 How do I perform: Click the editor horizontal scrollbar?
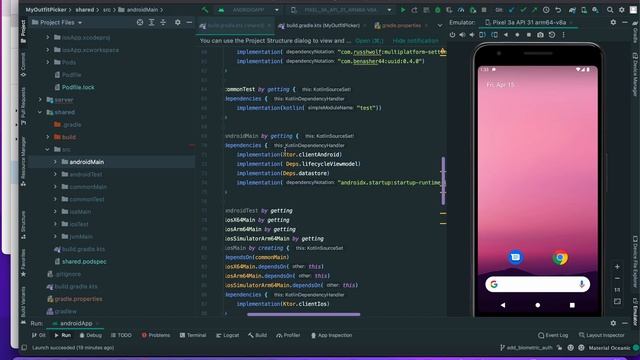304,314
